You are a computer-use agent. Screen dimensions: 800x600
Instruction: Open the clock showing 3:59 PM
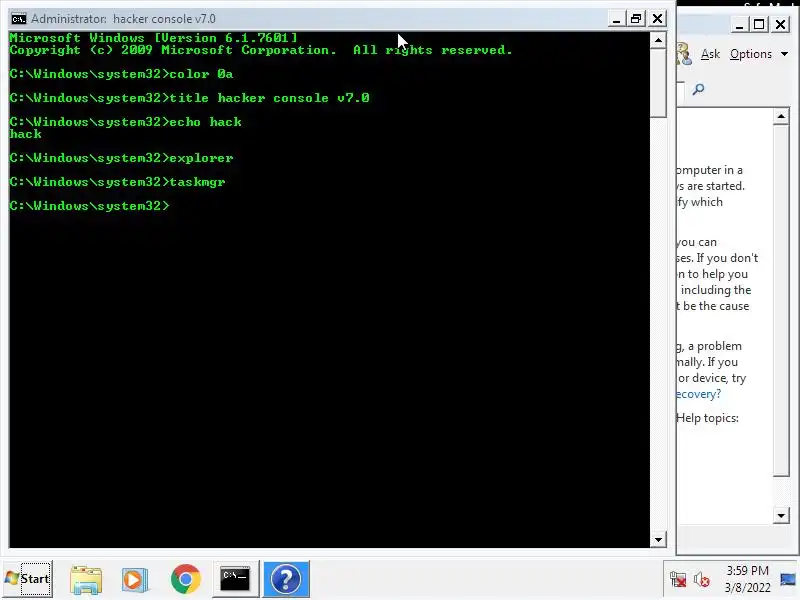tap(747, 579)
